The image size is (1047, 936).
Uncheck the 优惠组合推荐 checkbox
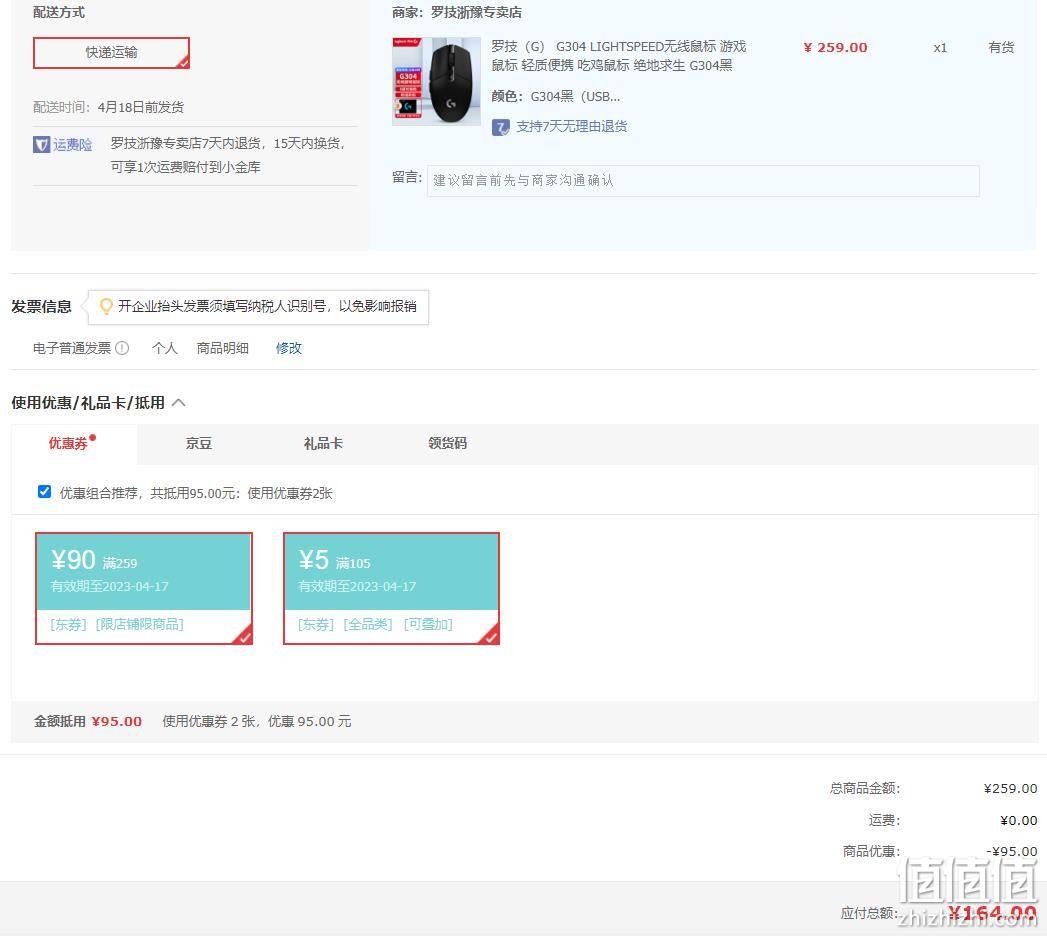(45, 492)
